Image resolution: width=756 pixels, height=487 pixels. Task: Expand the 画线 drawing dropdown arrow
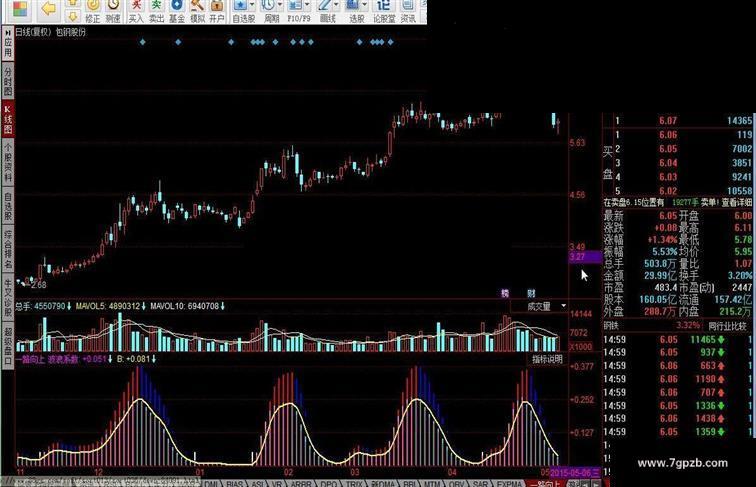[336, 5]
